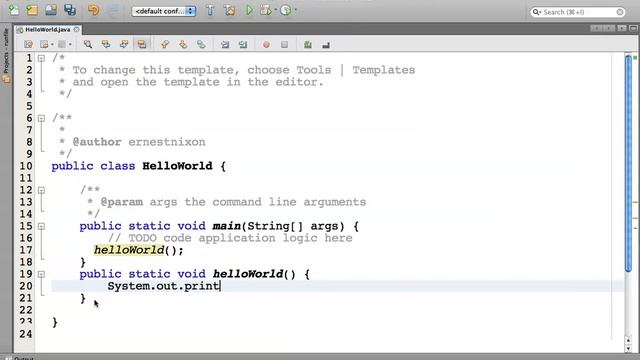Image resolution: width=640 pixels, height=360 pixels.
Task: Open the show opened documents list button
Action: click(x=622, y=28)
